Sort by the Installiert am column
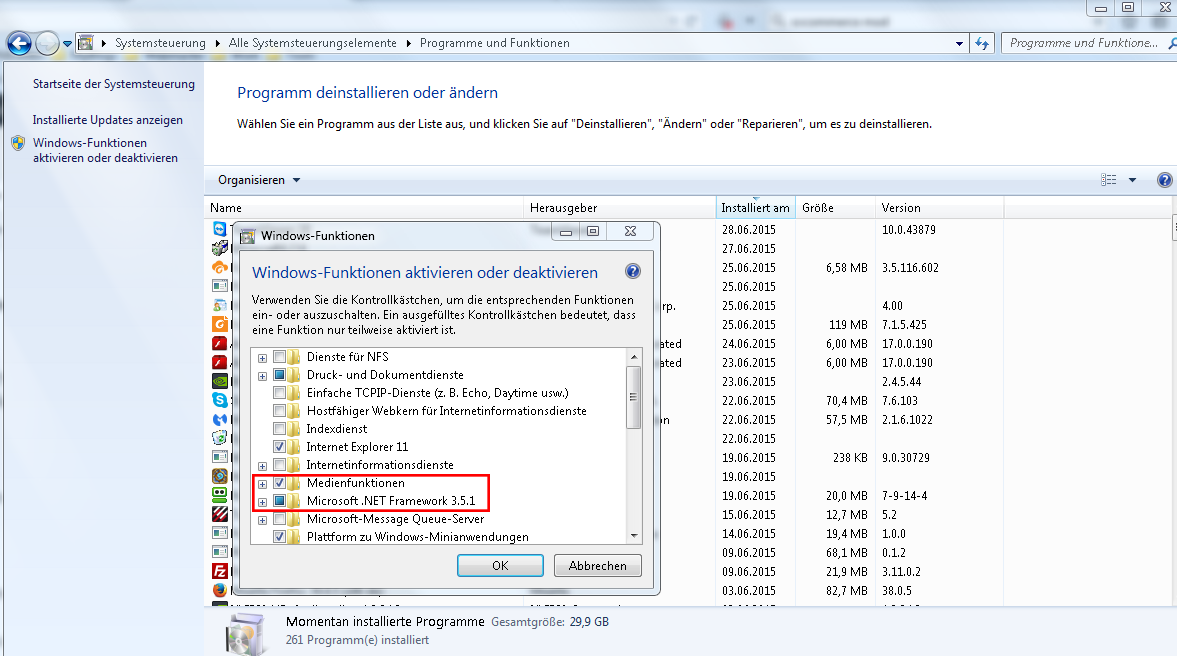This screenshot has width=1177, height=656. click(x=757, y=208)
